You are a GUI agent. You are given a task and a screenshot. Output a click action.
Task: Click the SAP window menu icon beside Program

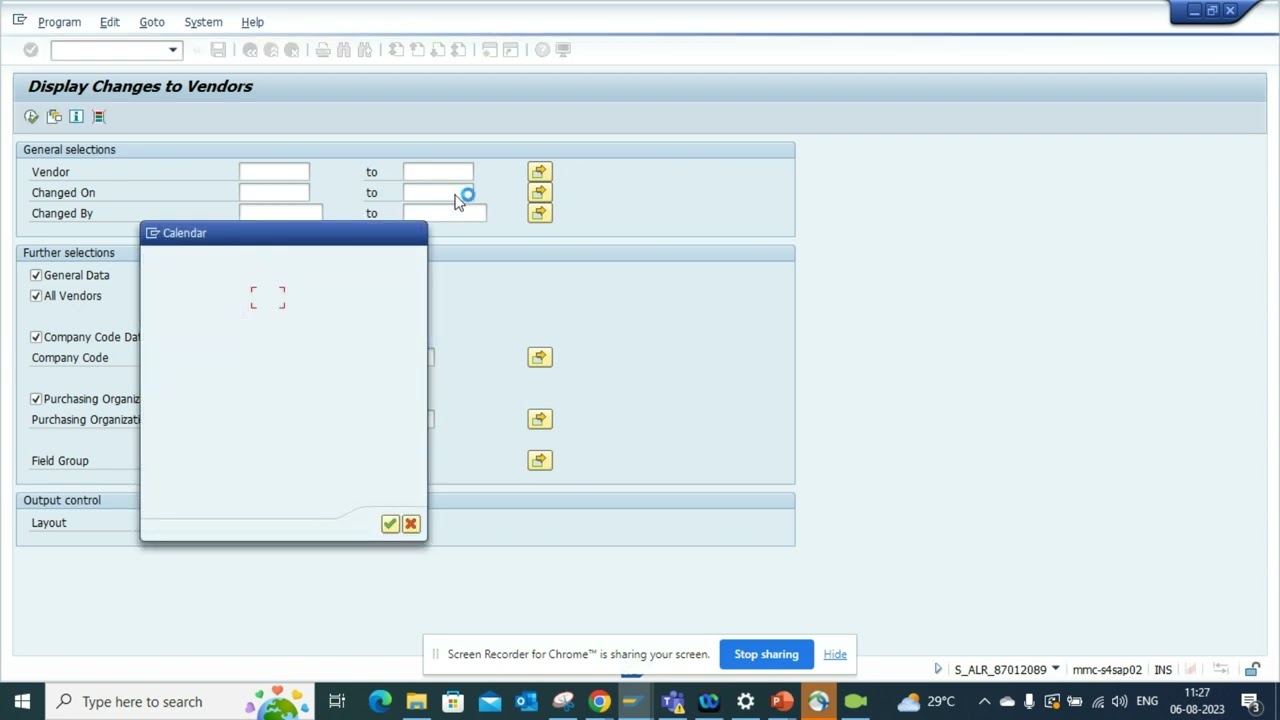point(19,20)
